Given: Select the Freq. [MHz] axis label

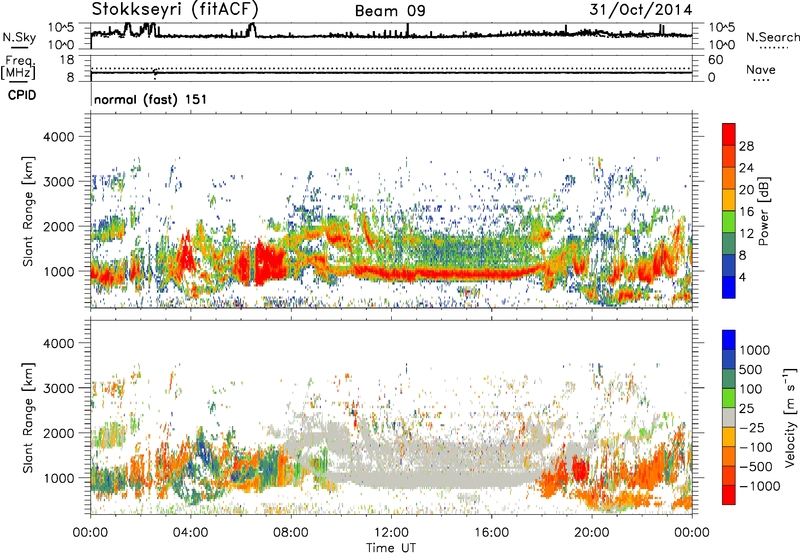Looking at the screenshot, I should tap(18, 67).
